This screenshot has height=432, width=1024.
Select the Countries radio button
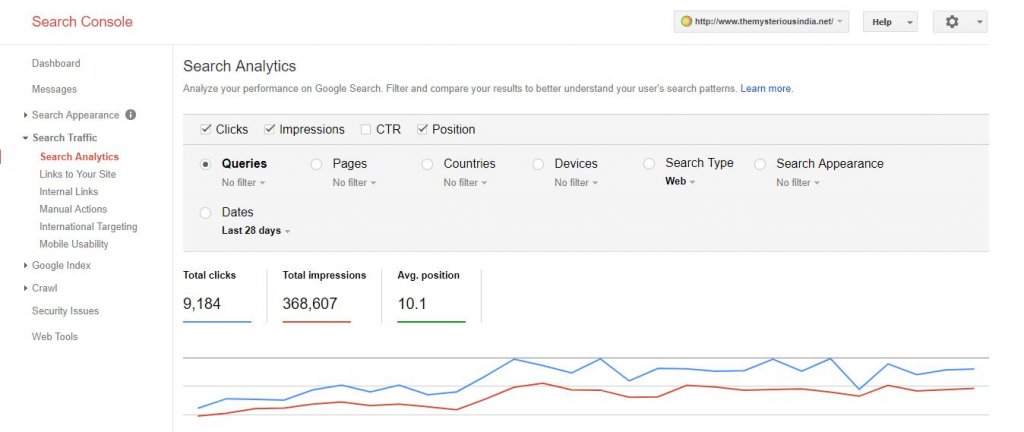(427, 164)
